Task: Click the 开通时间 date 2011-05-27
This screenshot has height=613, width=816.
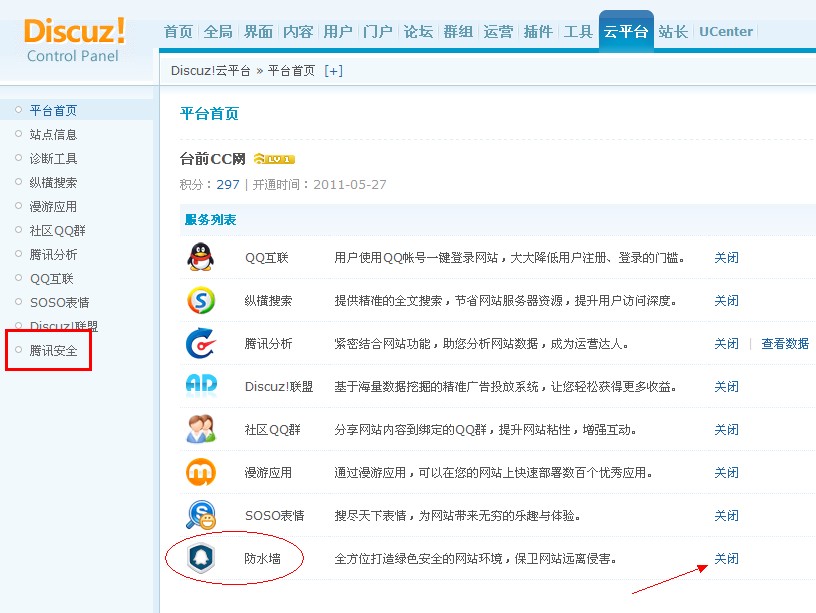Action: 350,184
